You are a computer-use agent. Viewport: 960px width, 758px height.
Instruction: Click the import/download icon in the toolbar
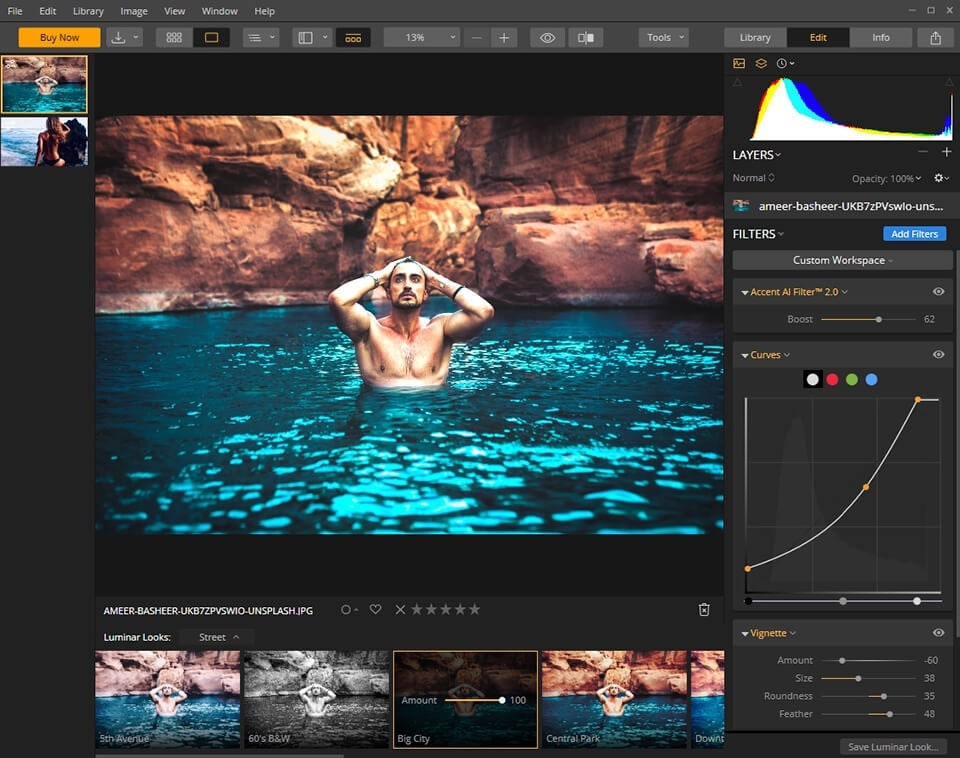coord(118,37)
